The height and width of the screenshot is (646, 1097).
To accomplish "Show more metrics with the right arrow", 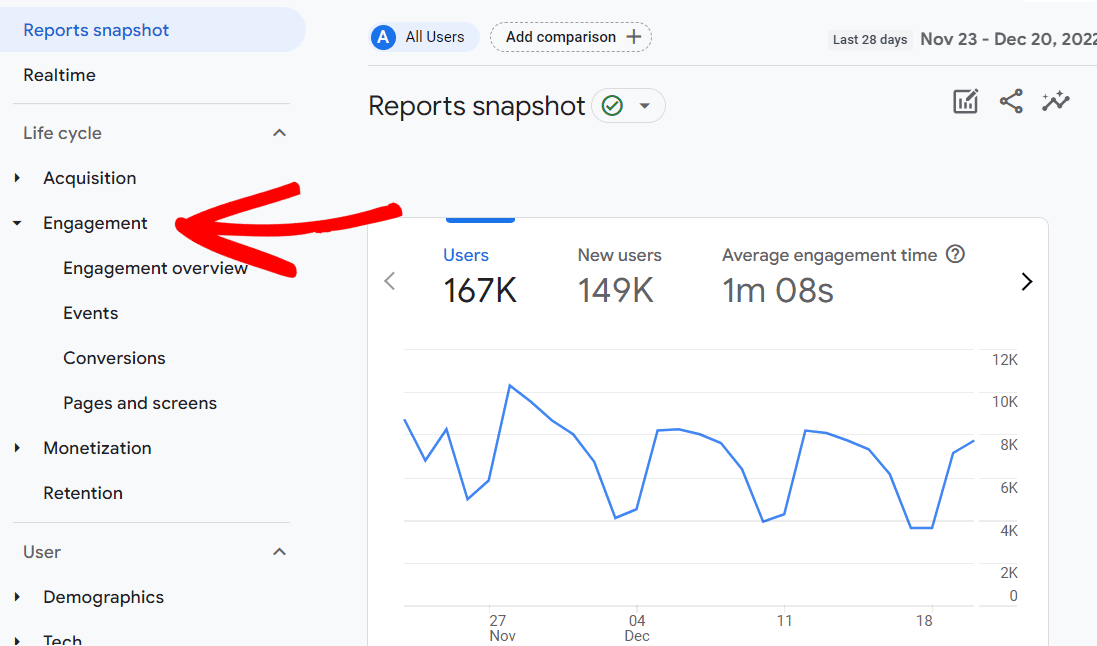I will (x=1027, y=281).
